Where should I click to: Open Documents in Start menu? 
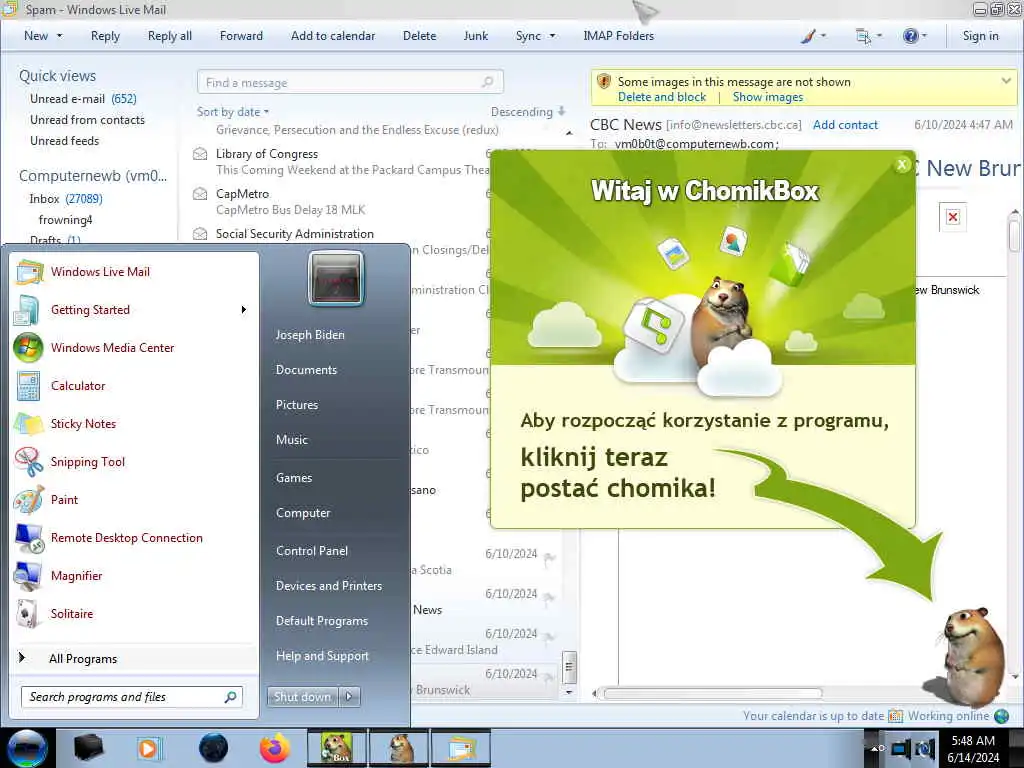(306, 370)
